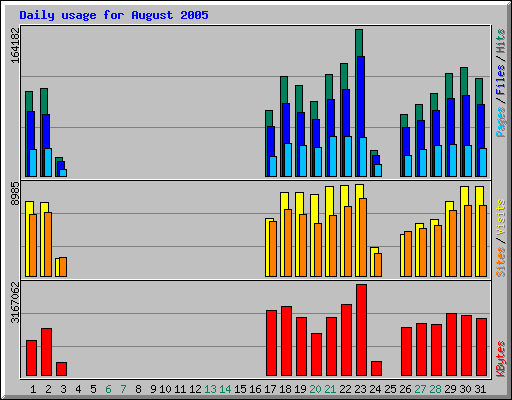Click the "Daily usage for August 2005" title
Image resolution: width=512 pixels, height=400 pixels.
click(x=114, y=15)
